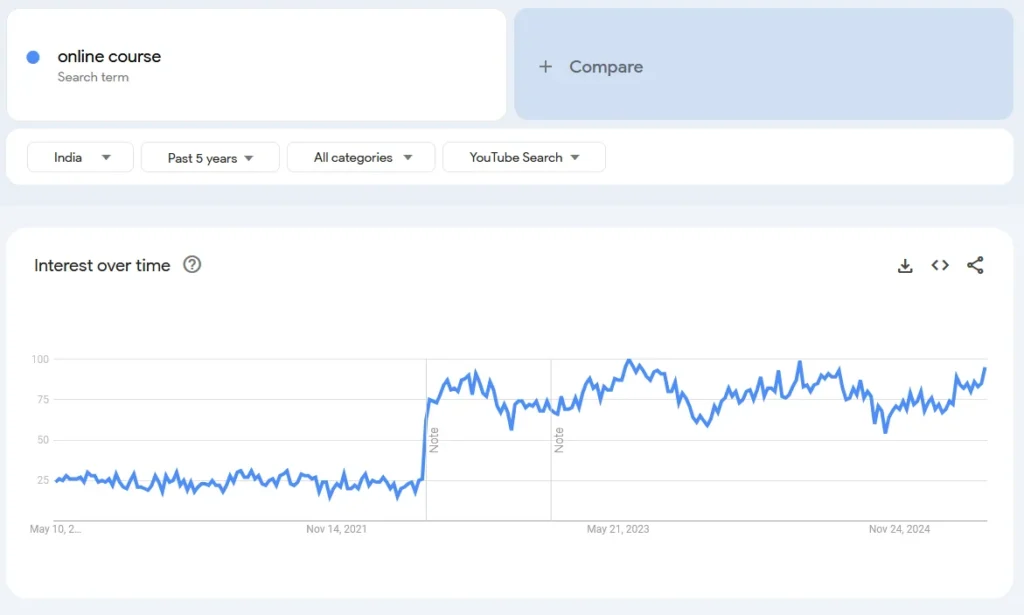Image resolution: width=1024 pixels, height=615 pixels.
Task: Click the Interest over time heading
Action: [102, 266]
